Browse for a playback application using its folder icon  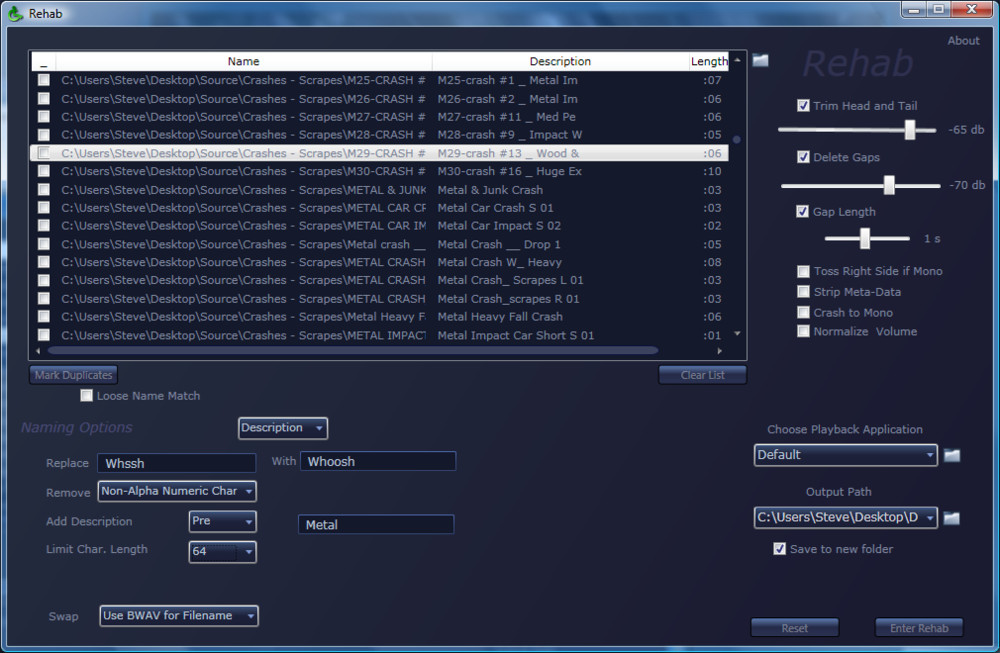pyautogui.click(x=952, y=455)
